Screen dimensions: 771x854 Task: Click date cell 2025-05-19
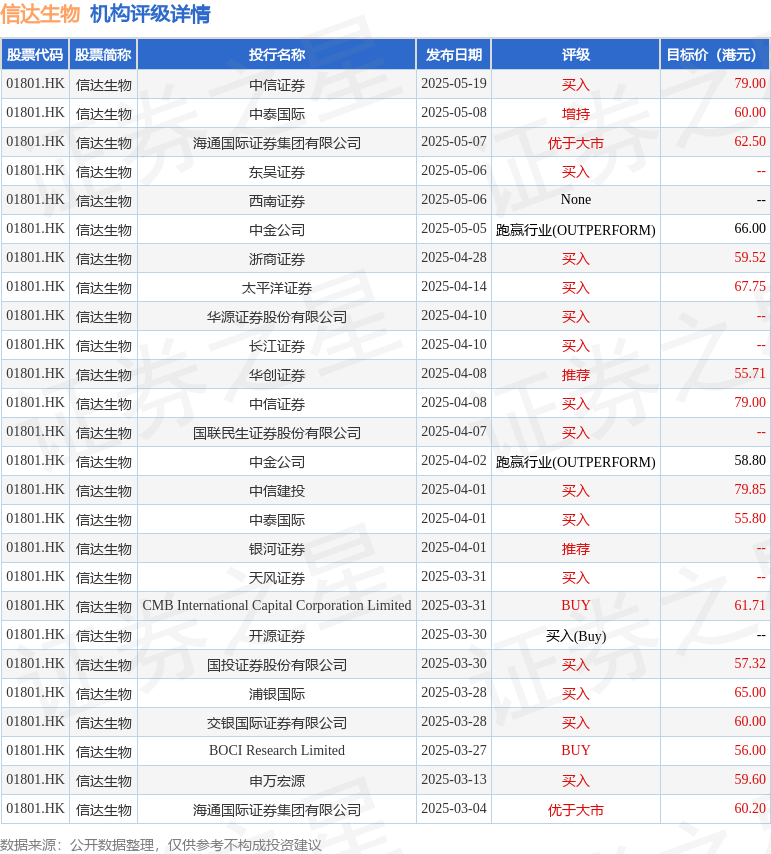pyautogui.click(x=454, y=84)
